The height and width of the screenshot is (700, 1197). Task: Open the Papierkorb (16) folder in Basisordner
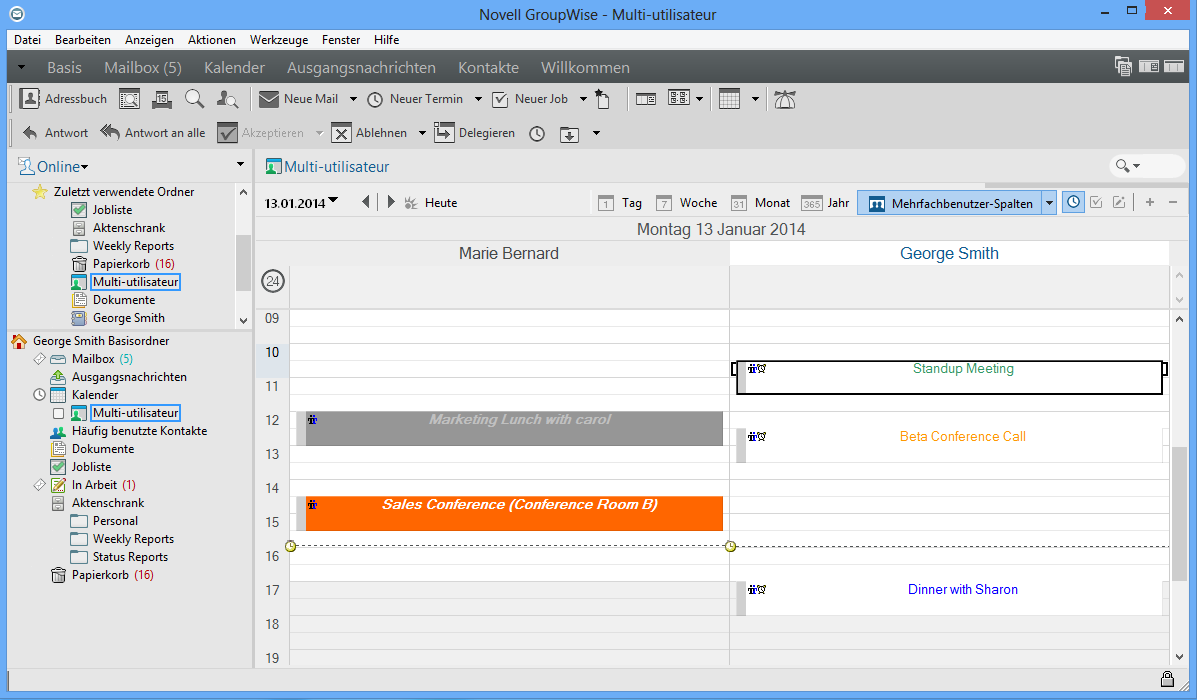tap(102, 575)
